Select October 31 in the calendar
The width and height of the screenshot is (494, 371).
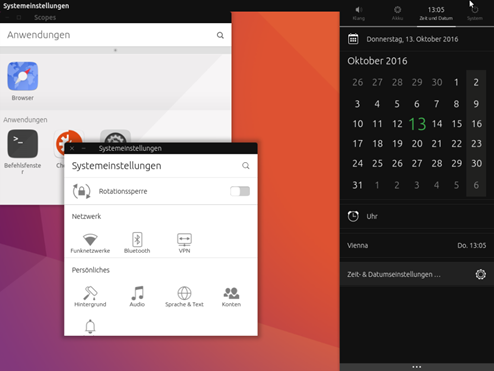click(357, 185)
